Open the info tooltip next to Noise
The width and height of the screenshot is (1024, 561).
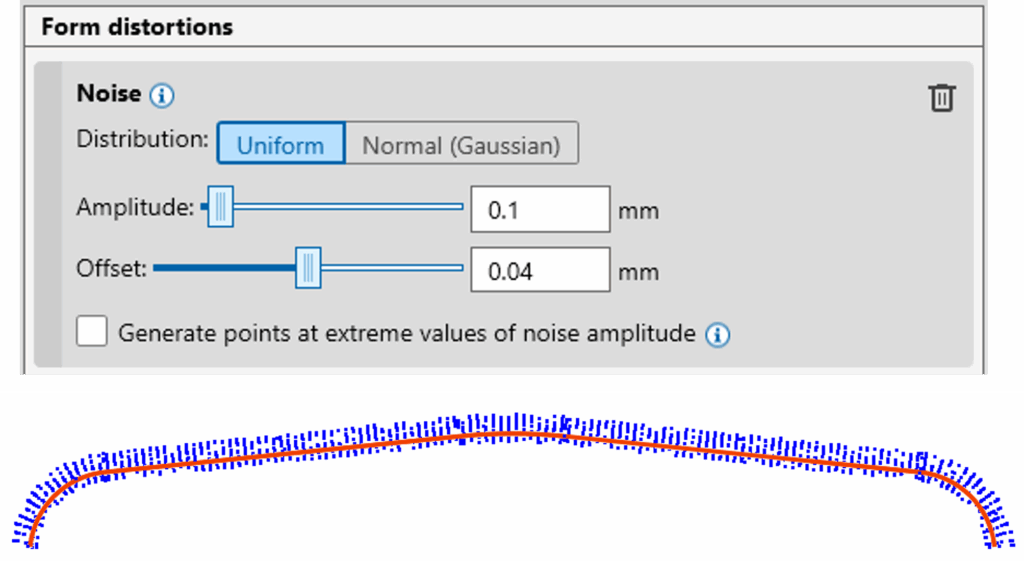pyautogui.click(x=161, y=95)
